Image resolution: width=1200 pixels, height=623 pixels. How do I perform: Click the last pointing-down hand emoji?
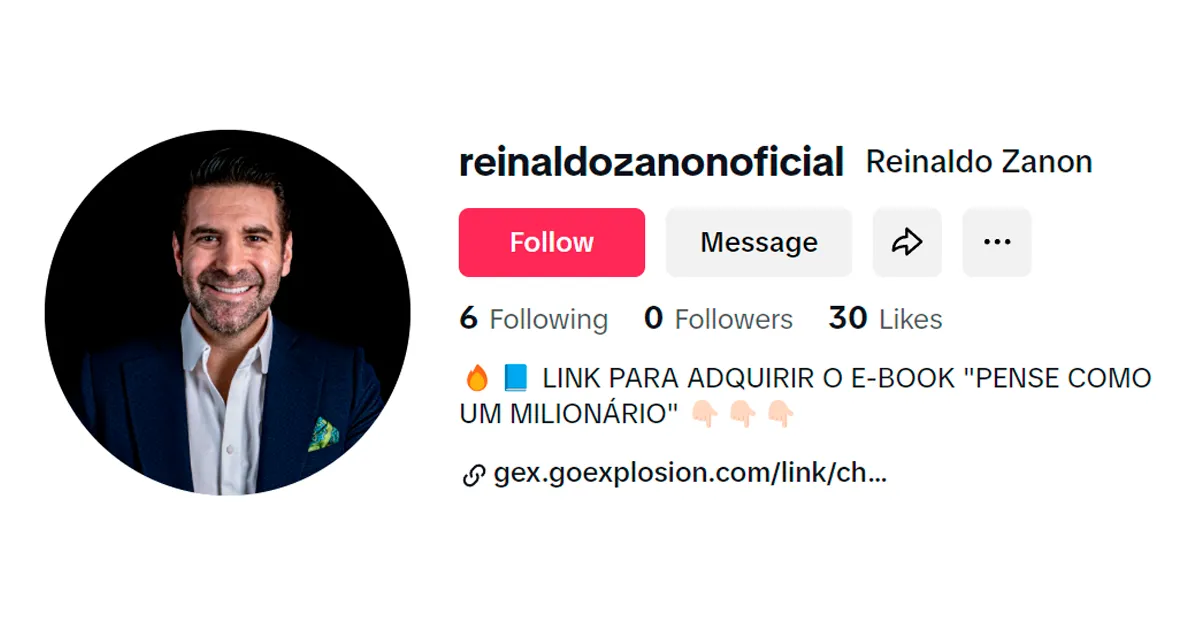click(x=781, y=413)
